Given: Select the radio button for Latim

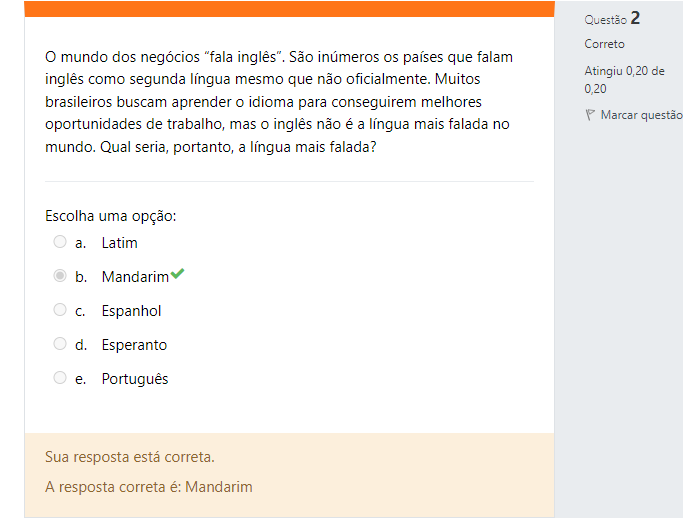Looking at the screenshot, I should 60,242.
